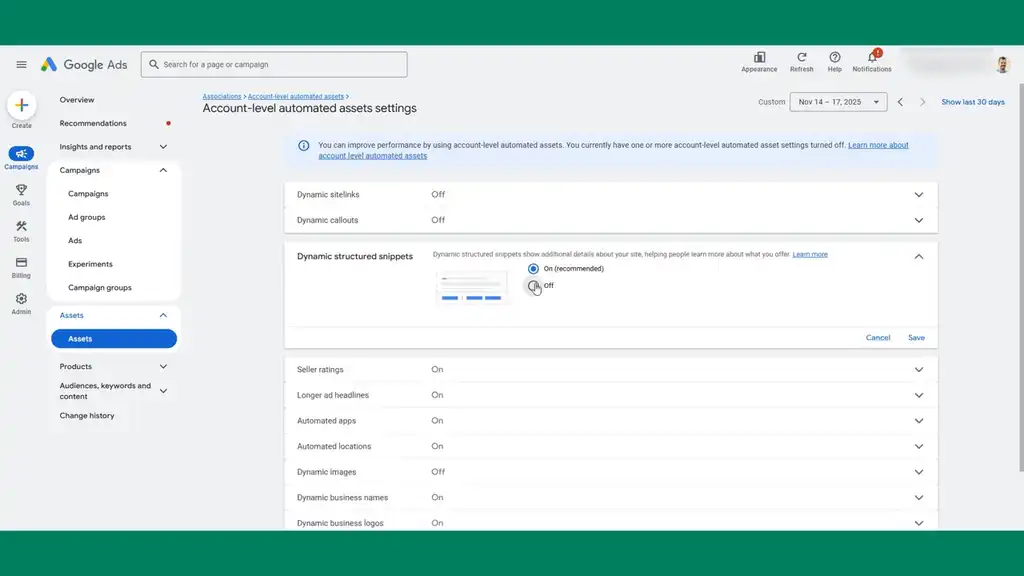Click the Admin gear icon
Viewport: 1024px width, 576px height.
point(21,299)
